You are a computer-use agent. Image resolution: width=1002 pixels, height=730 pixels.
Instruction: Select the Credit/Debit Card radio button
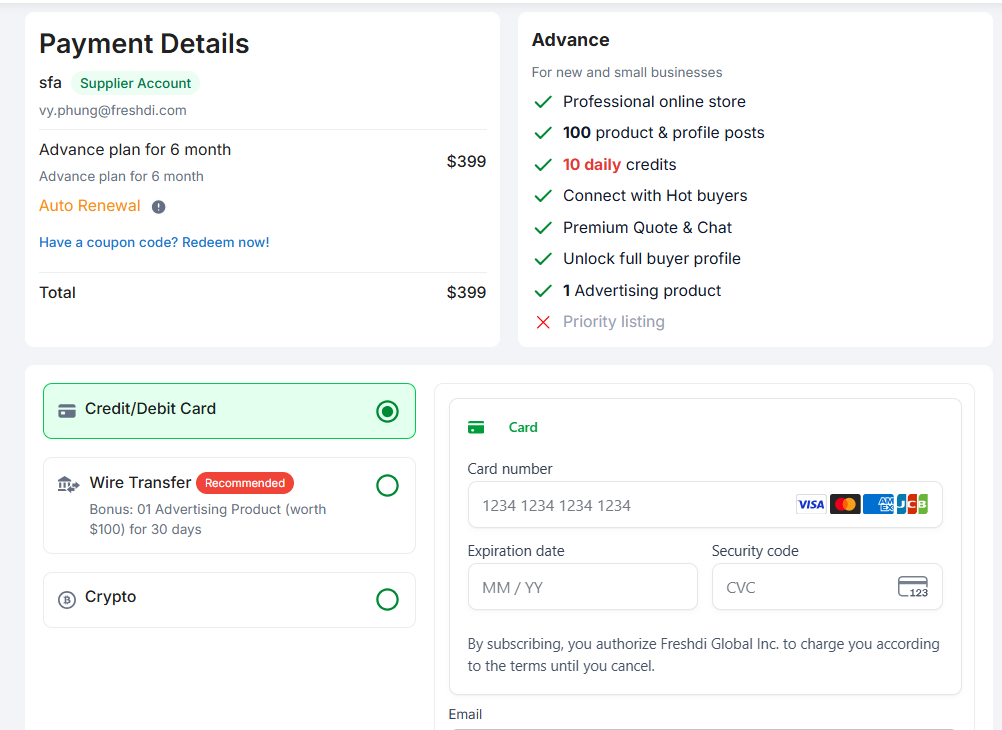tap(387, 411)
